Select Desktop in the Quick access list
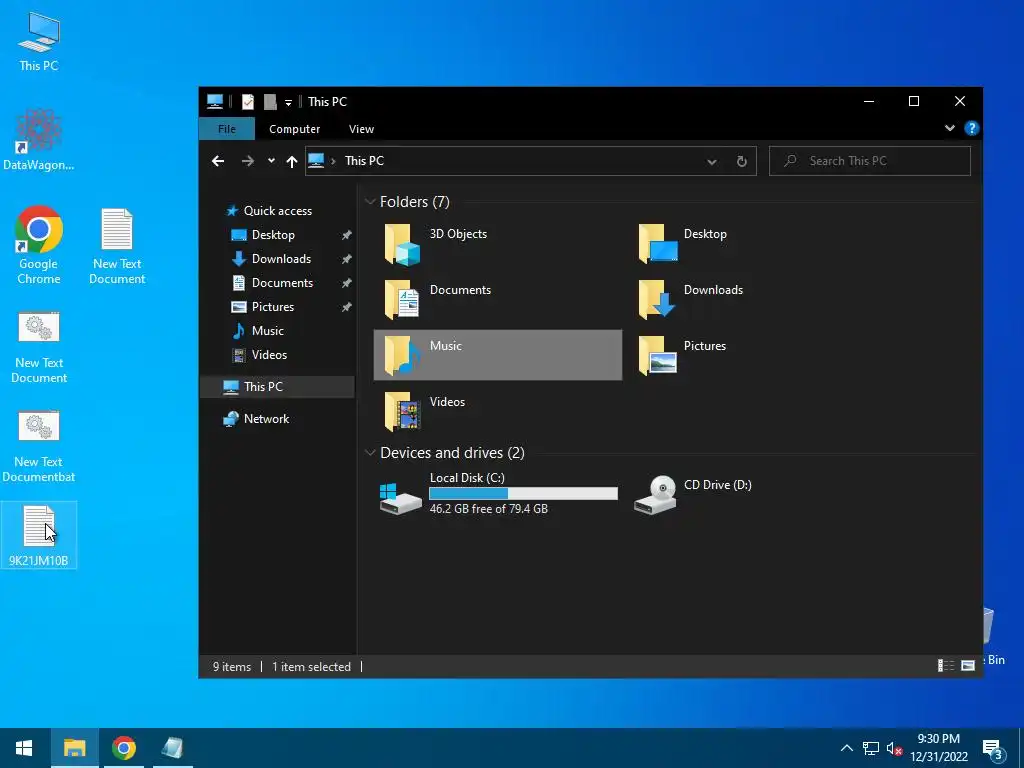 pos(273,235)
